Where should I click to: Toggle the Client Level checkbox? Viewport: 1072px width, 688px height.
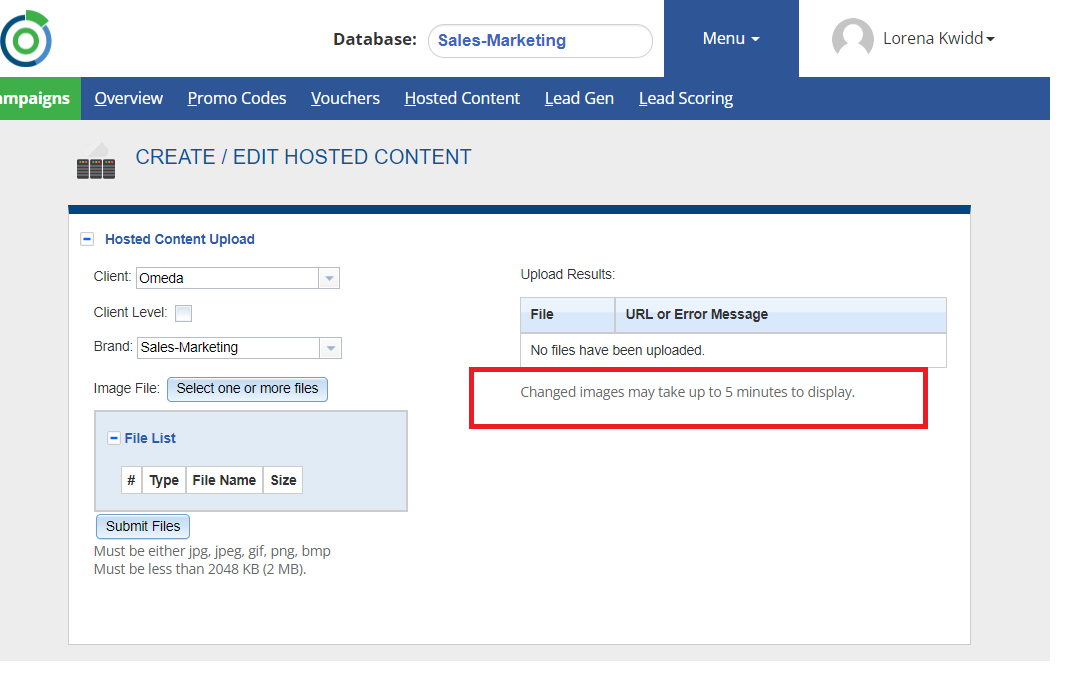point(183,313)
